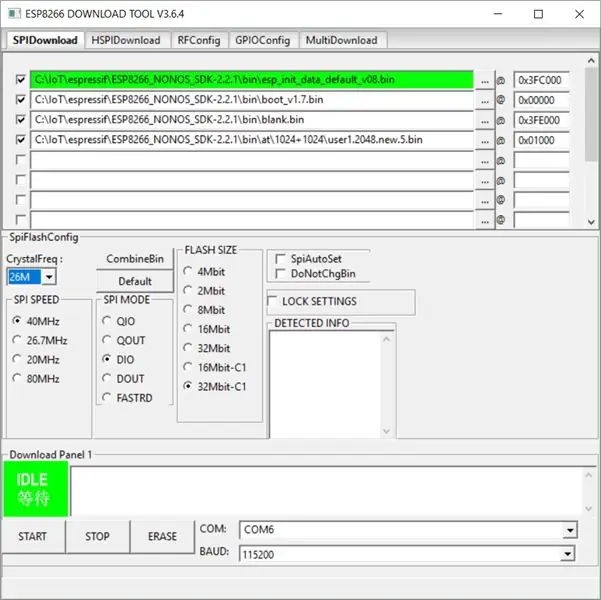Close the ESP8266 download tool window
601x600 pixels.
(x=579, y=14)
